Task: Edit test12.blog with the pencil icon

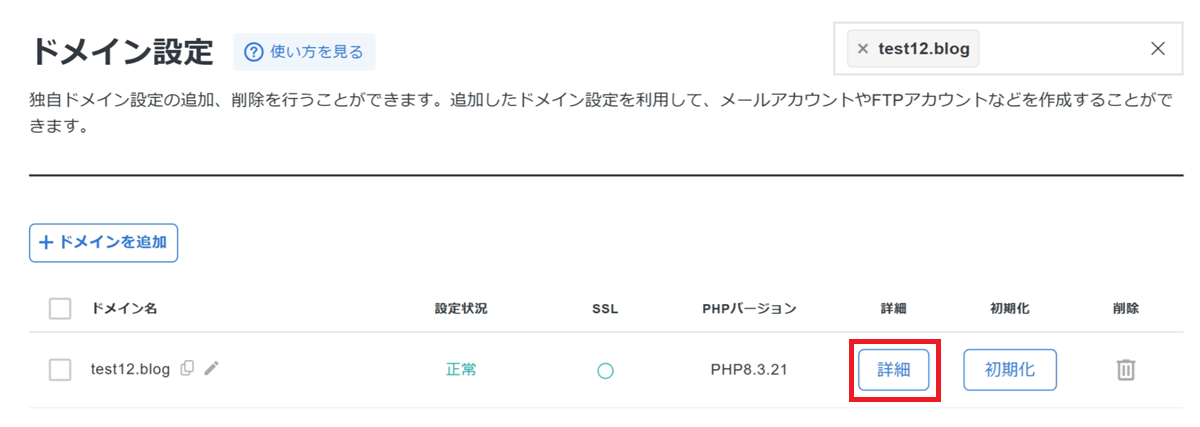Action: pos(211,369)
